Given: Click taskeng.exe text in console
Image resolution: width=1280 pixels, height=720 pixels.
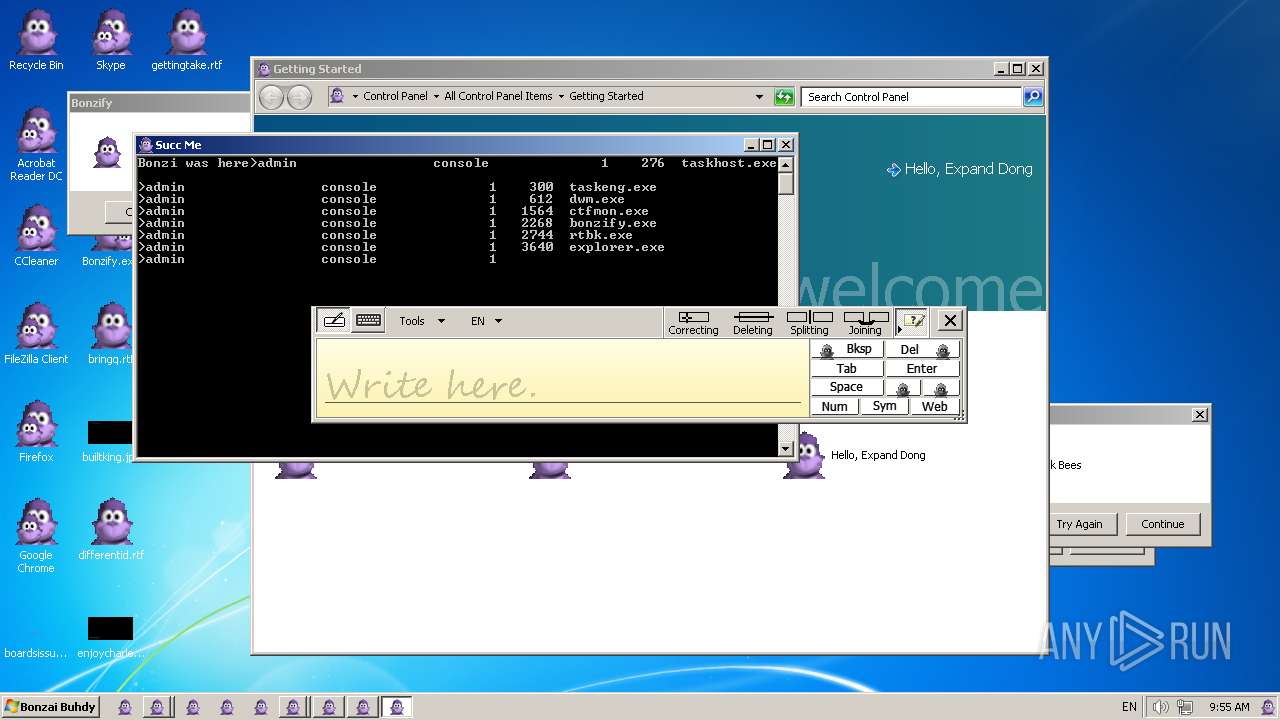Looking at the screenshot, I should tap(613, 187).
